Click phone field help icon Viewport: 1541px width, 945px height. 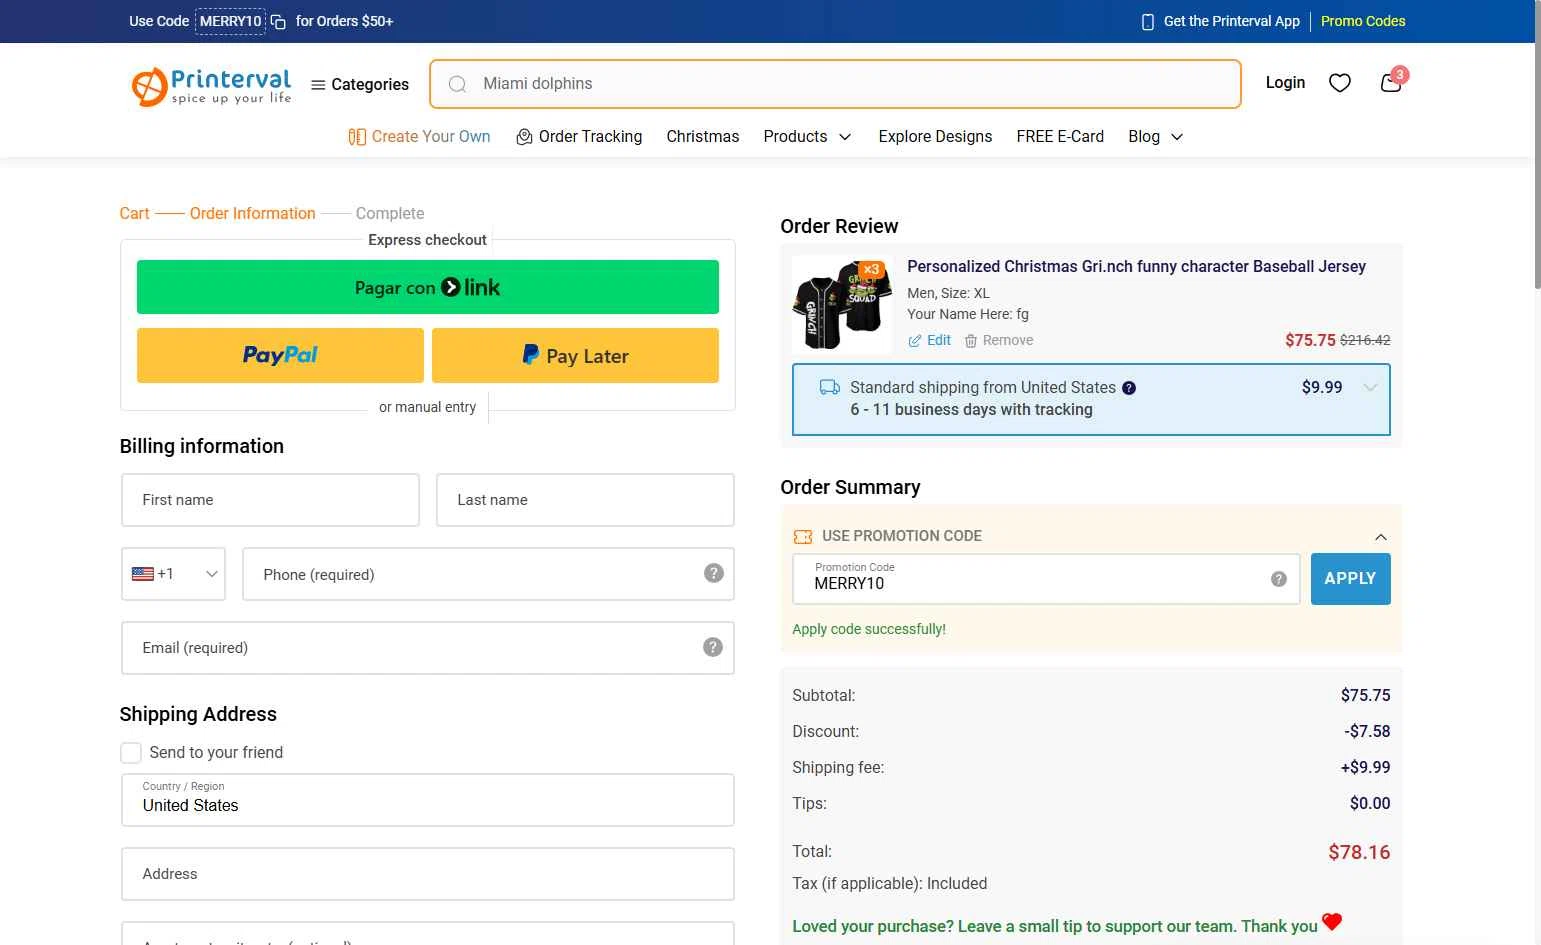coord(713,573)
